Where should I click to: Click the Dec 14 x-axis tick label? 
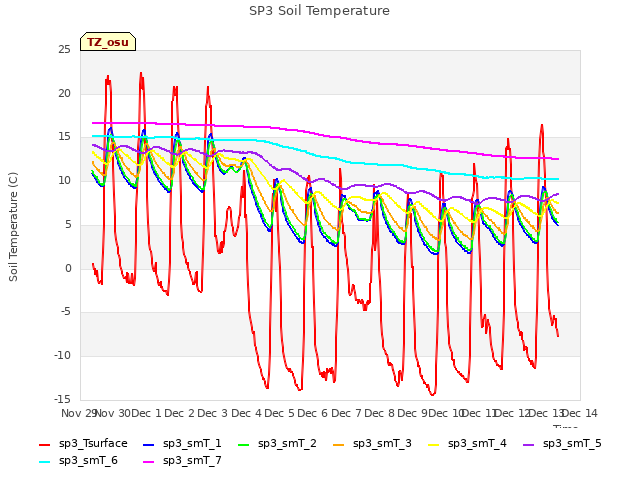point(580,413)
